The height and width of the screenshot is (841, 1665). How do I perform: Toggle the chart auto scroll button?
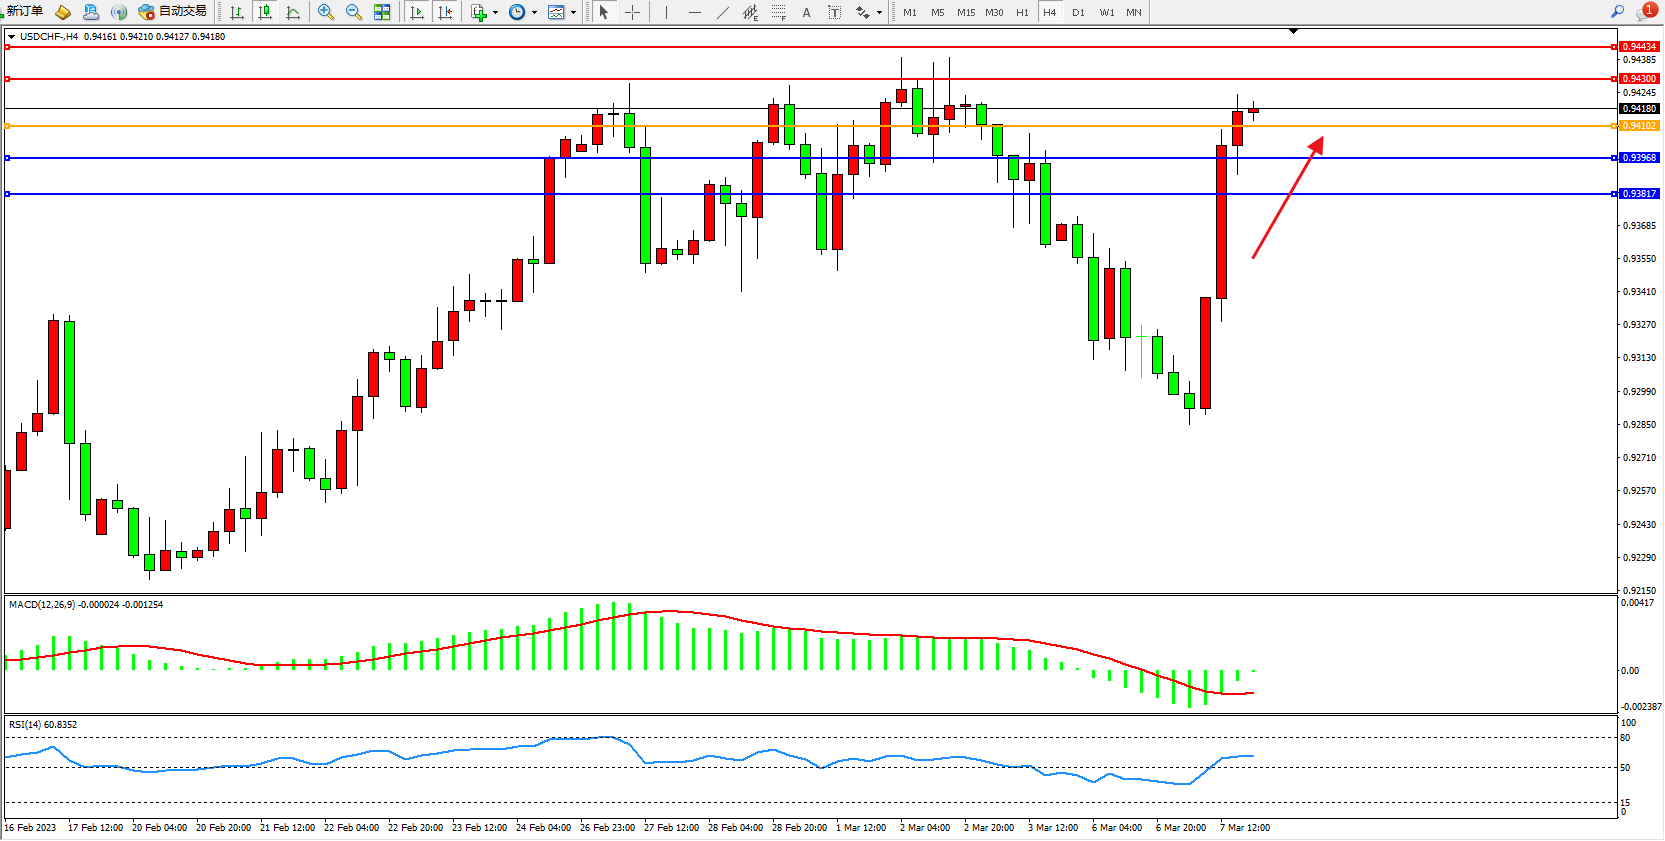tap(417, 12)
